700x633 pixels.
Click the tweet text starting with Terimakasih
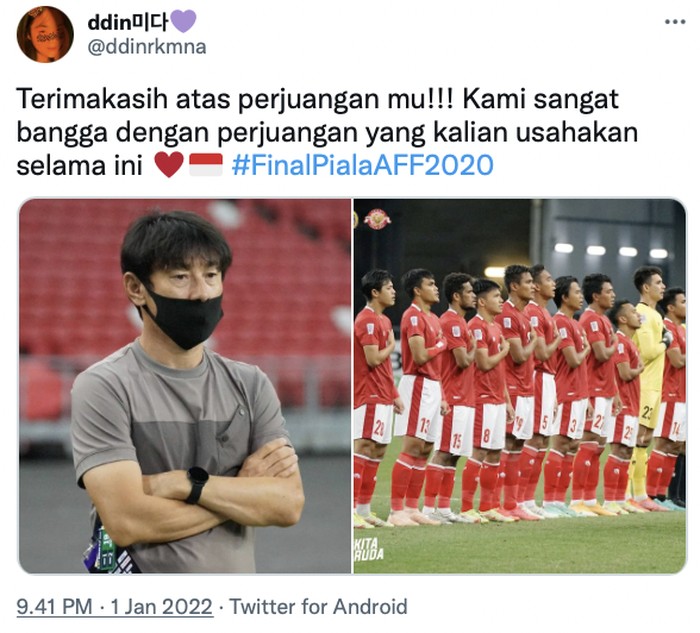(x=327, y=132)
